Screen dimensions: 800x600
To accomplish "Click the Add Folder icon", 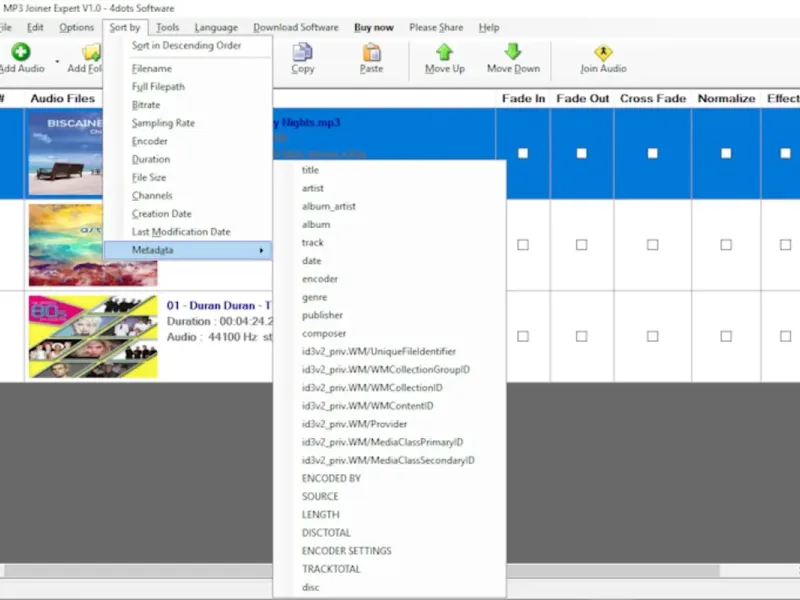I will point(92,52).
